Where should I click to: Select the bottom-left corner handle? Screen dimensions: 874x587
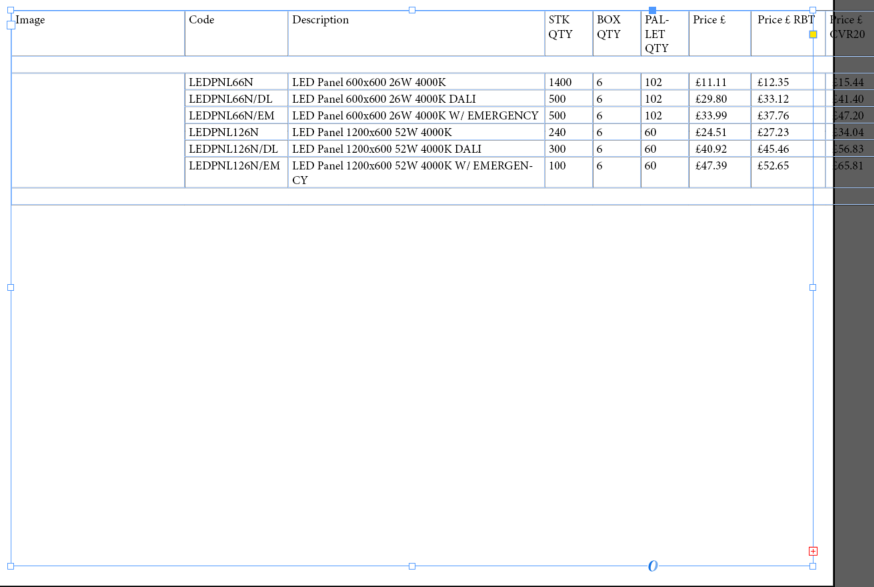click(11, 566)
